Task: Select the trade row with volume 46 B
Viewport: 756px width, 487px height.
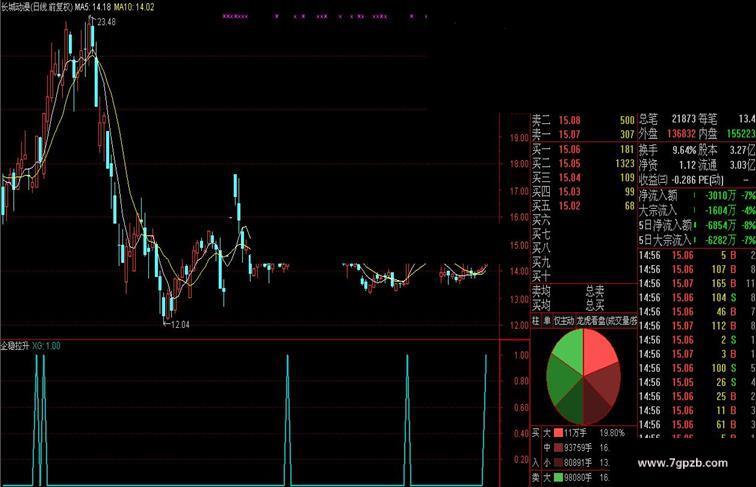Action: [697, 311]
